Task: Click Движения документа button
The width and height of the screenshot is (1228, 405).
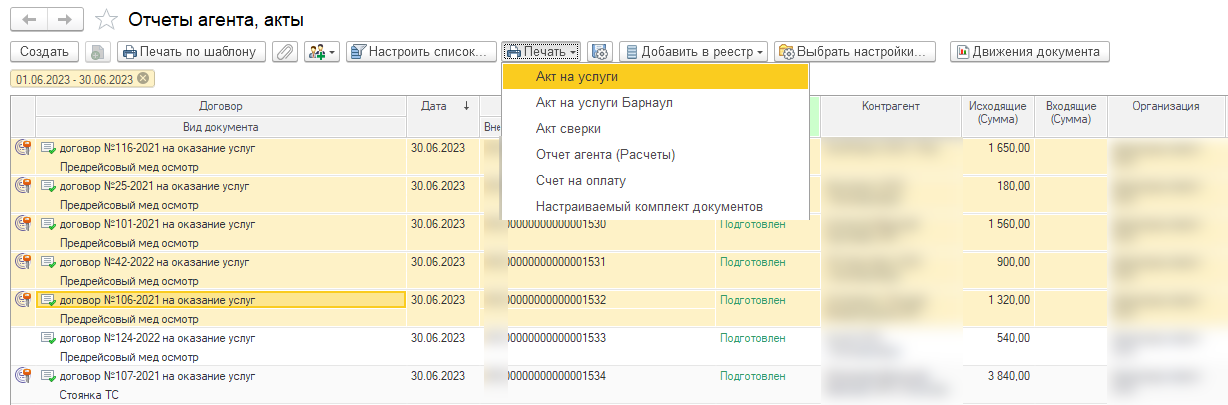Action: point(1029,51)
